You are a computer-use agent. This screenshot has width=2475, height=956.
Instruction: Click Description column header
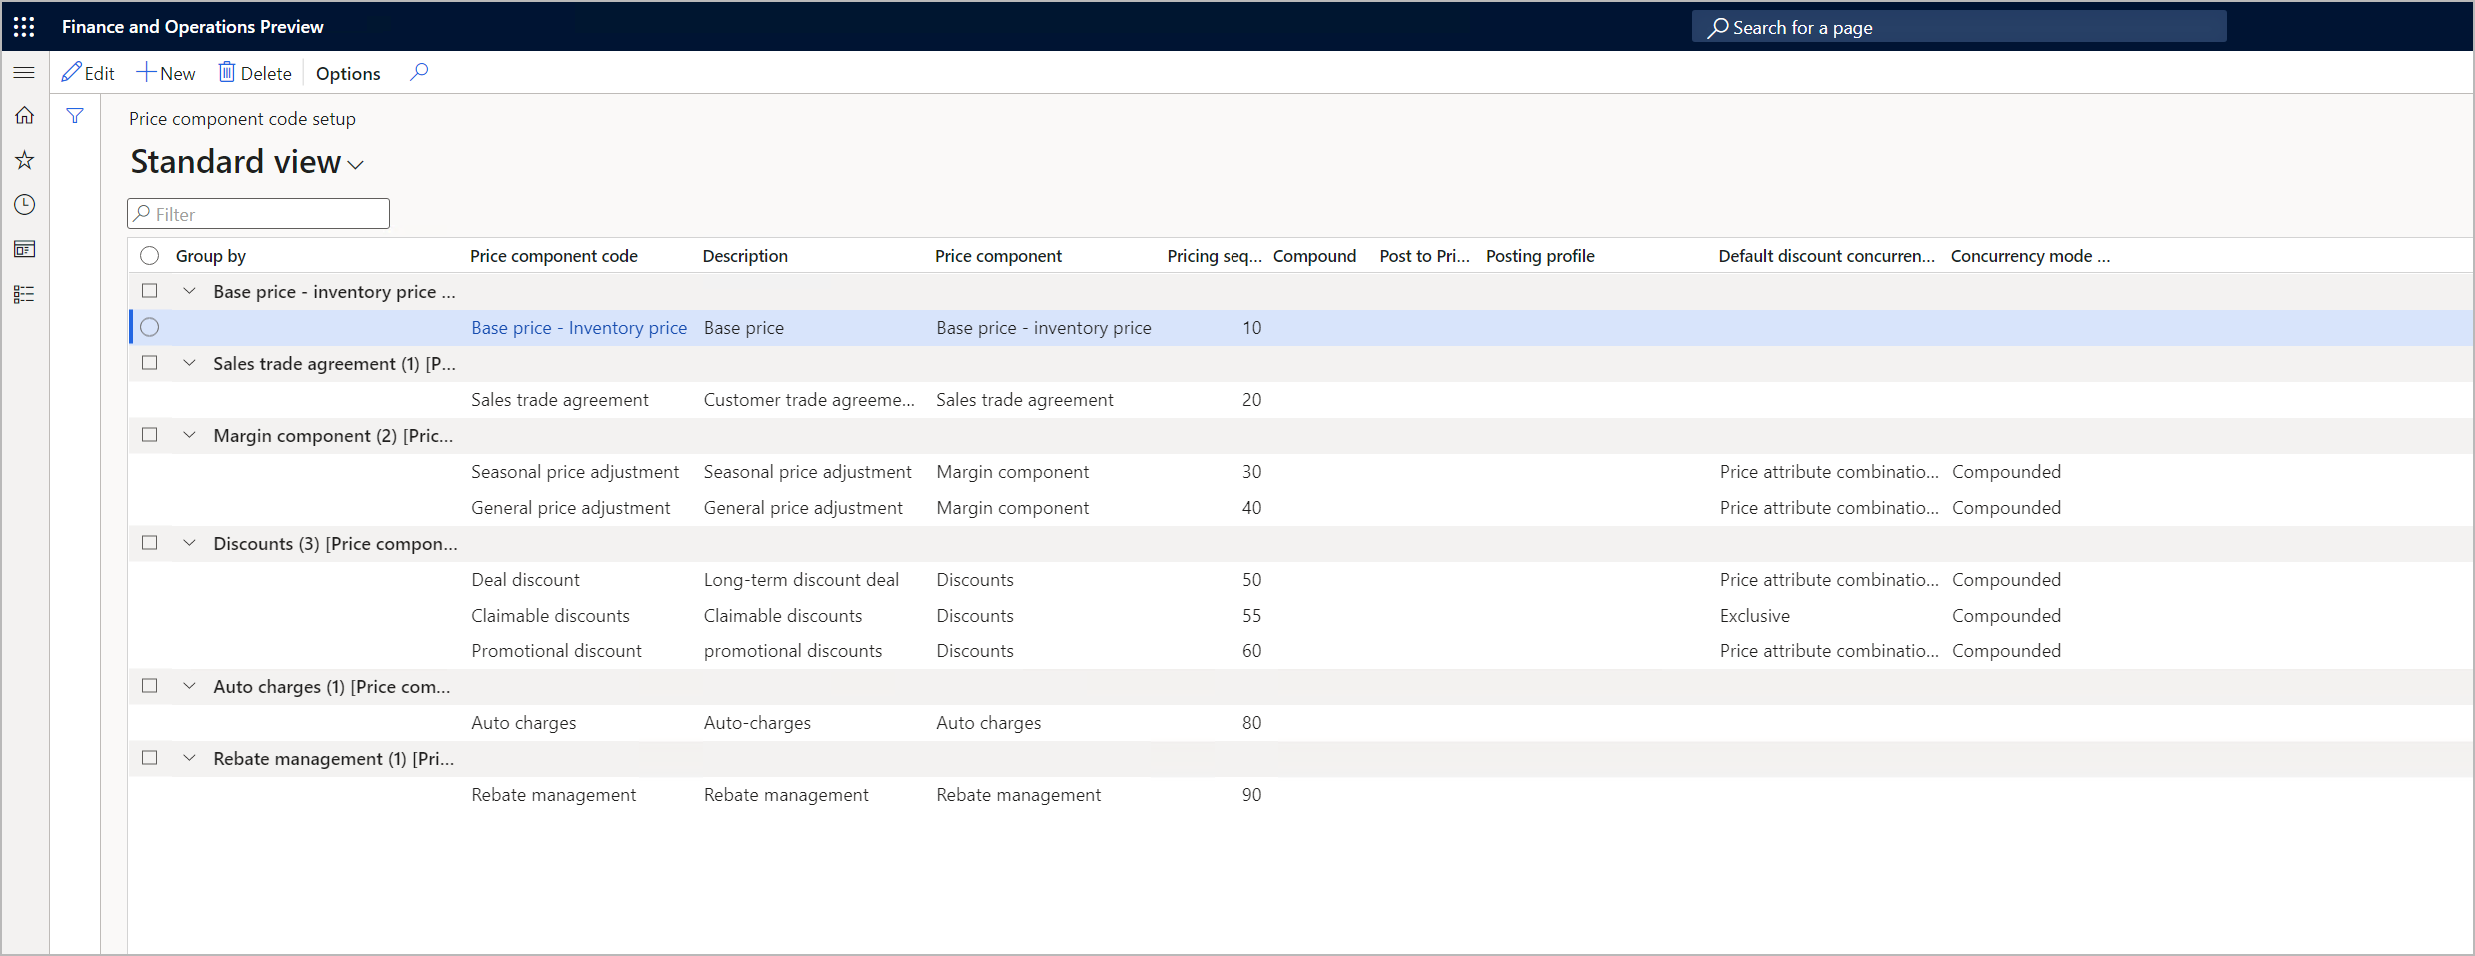click(745, 256)
